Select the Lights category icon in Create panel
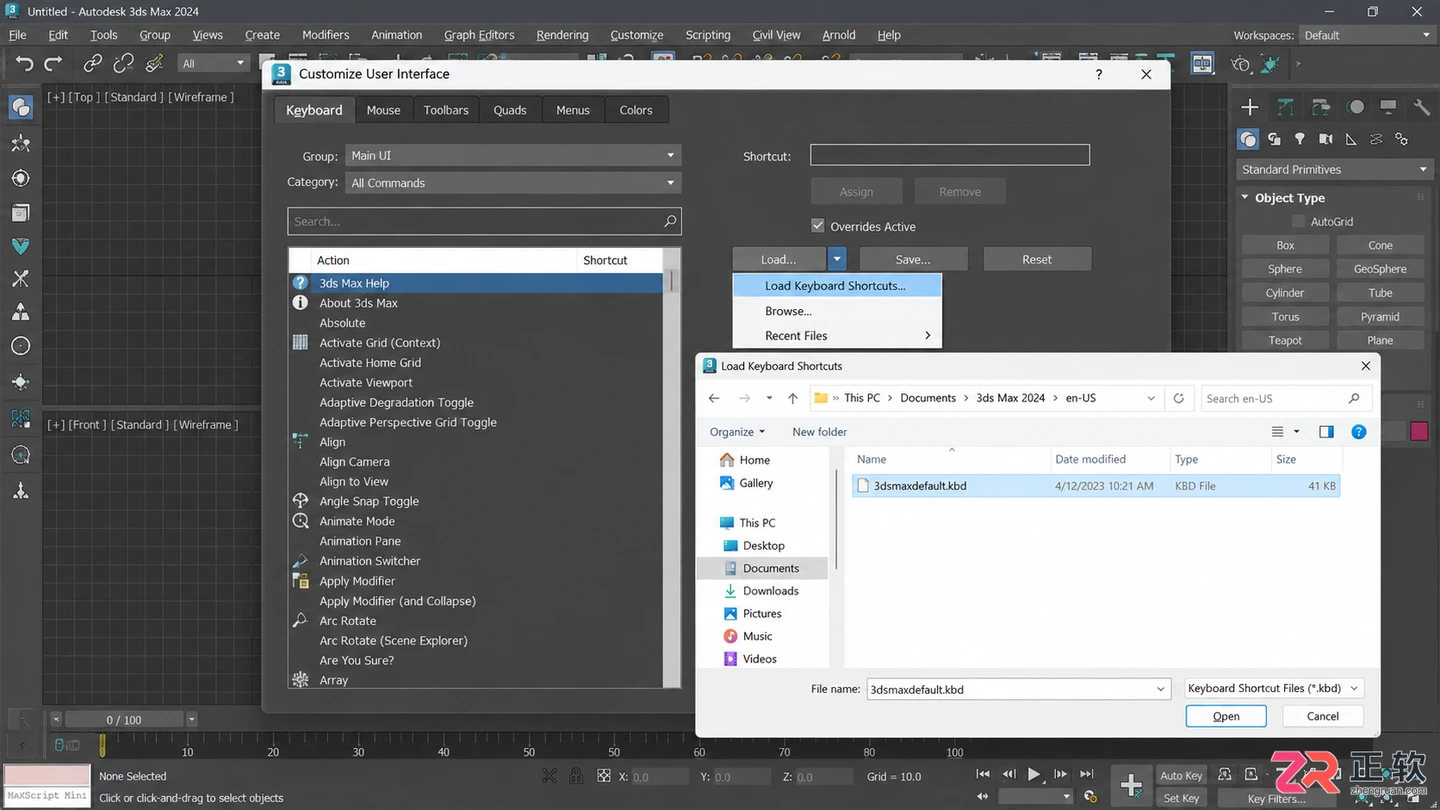1440x810 pixels. point(1300,139)
